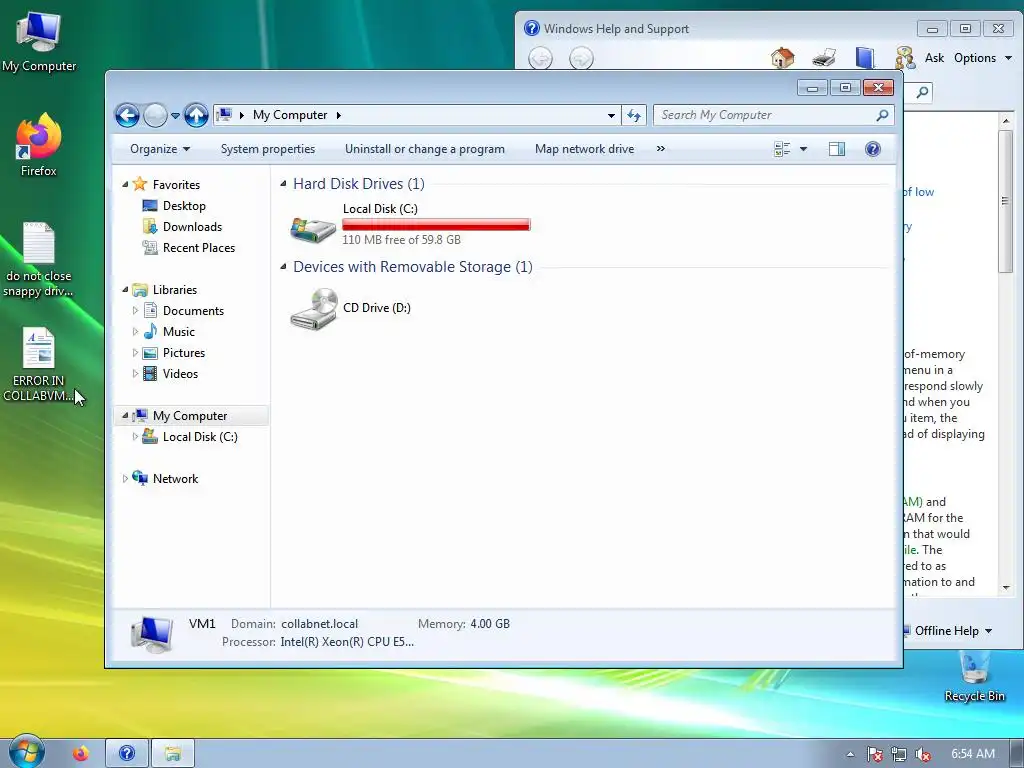
Task: Open the address bar history dropdown
Action: pyautogui.click(x=611, y=116)
